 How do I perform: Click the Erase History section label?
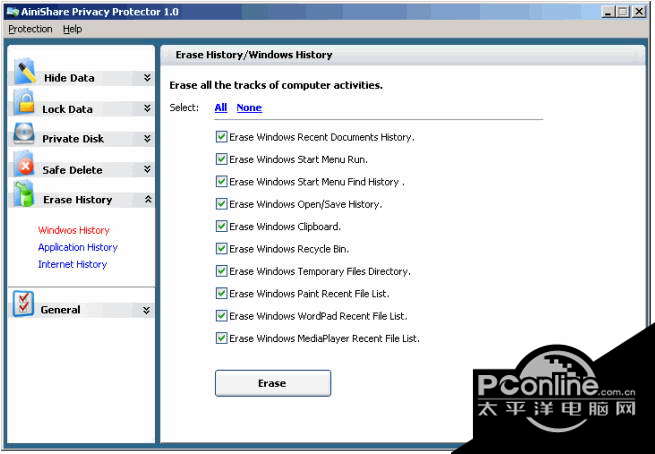point(78,200)
